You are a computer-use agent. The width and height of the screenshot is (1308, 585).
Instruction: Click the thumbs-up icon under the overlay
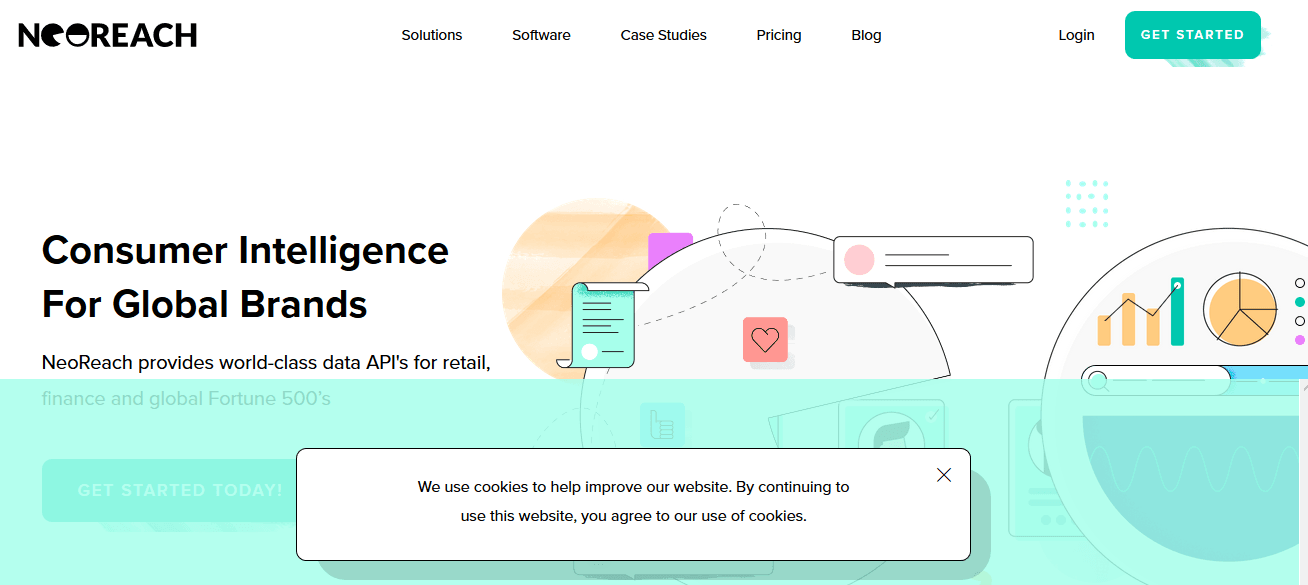(661, 424)
